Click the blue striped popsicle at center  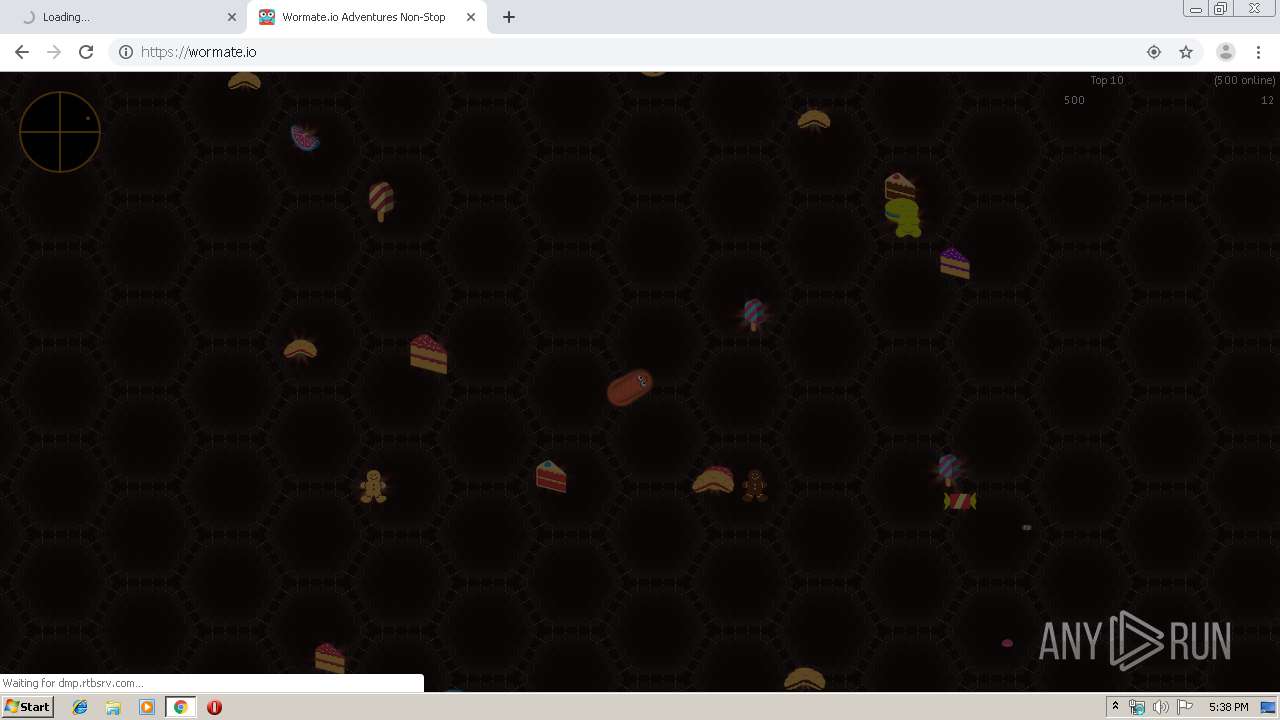tap(754, 314)
